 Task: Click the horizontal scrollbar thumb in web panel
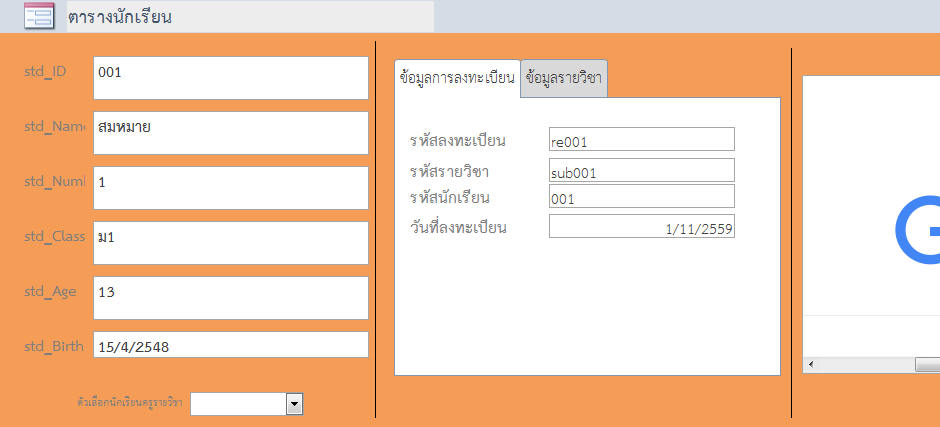point(927,365)
